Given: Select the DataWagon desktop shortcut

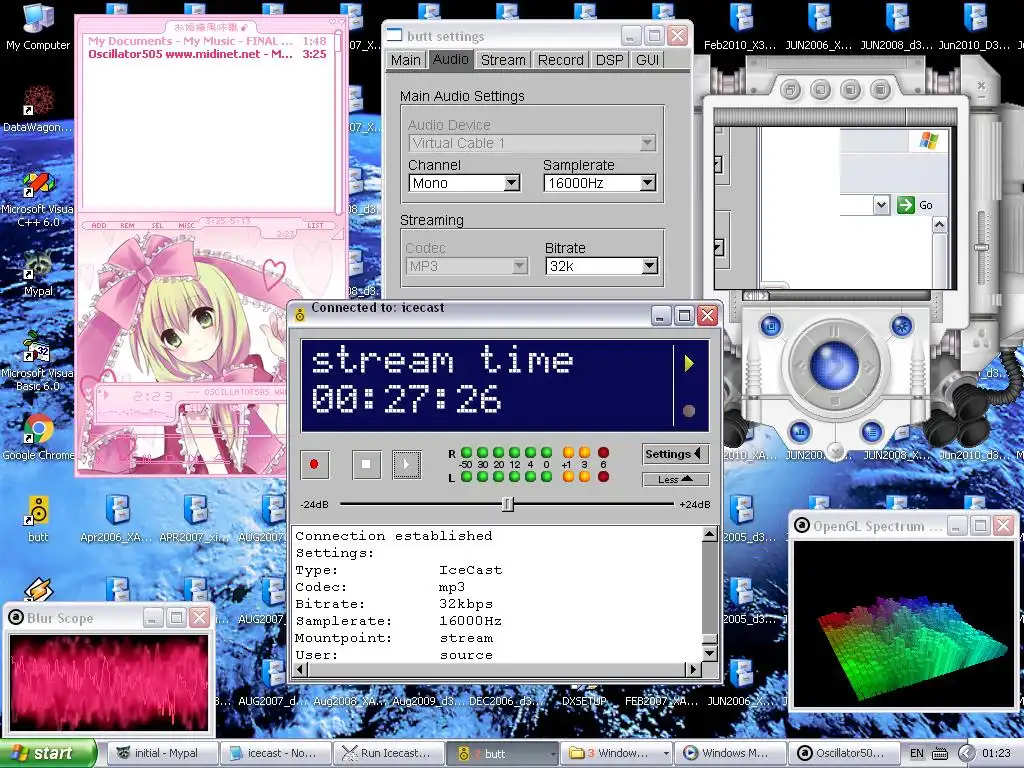Looking at the screenshot, I should pos(38,109).
